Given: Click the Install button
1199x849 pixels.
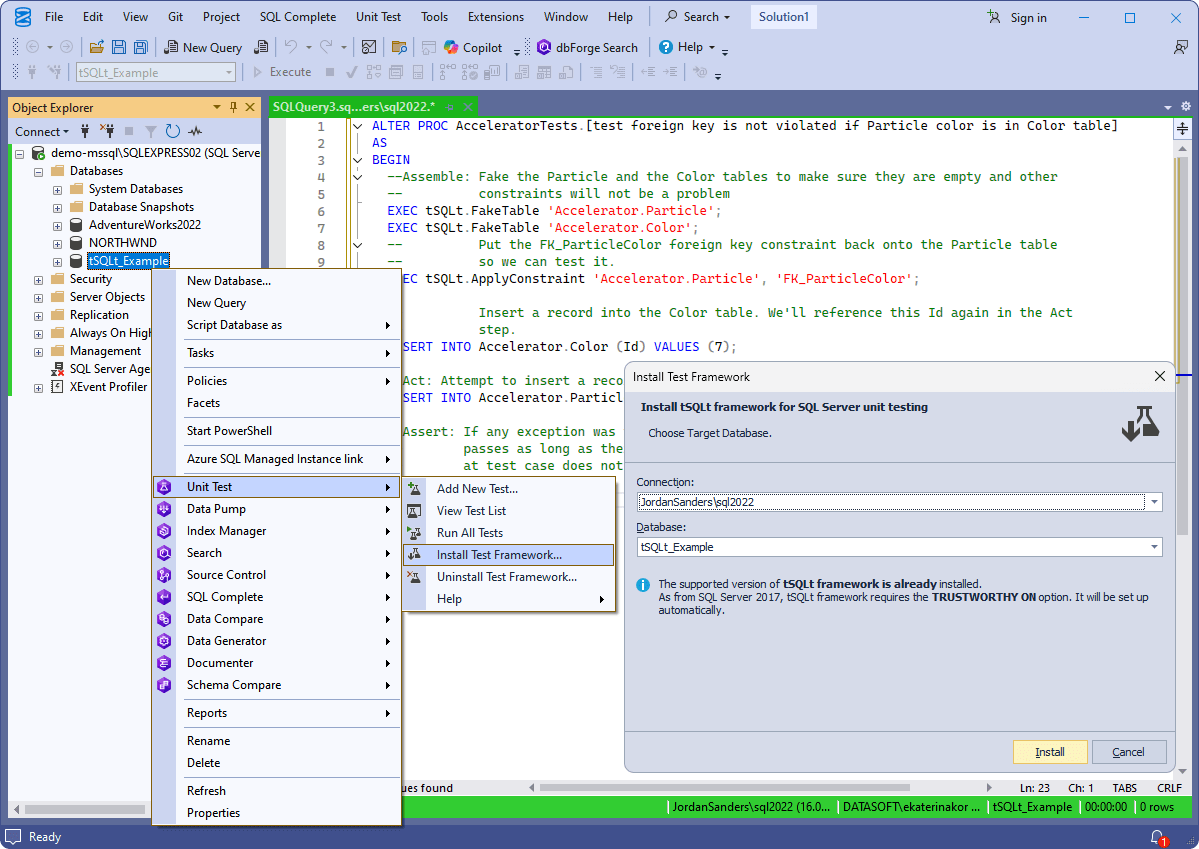Looking at the screenshot, I should tap(1050, 752).
